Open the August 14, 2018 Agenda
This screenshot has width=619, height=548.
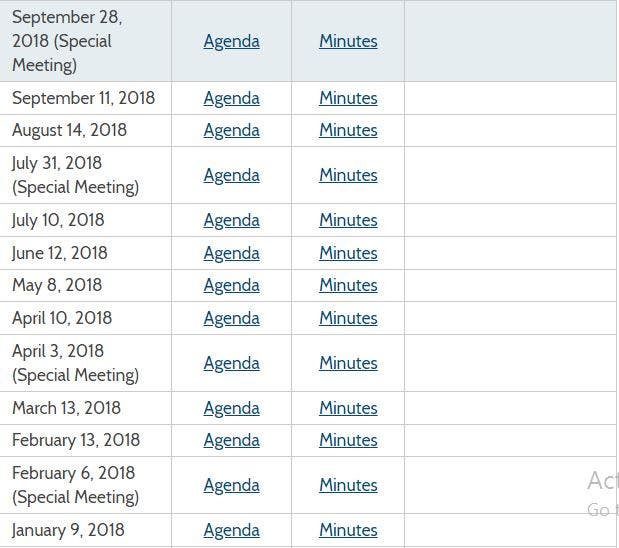[231, 130]
